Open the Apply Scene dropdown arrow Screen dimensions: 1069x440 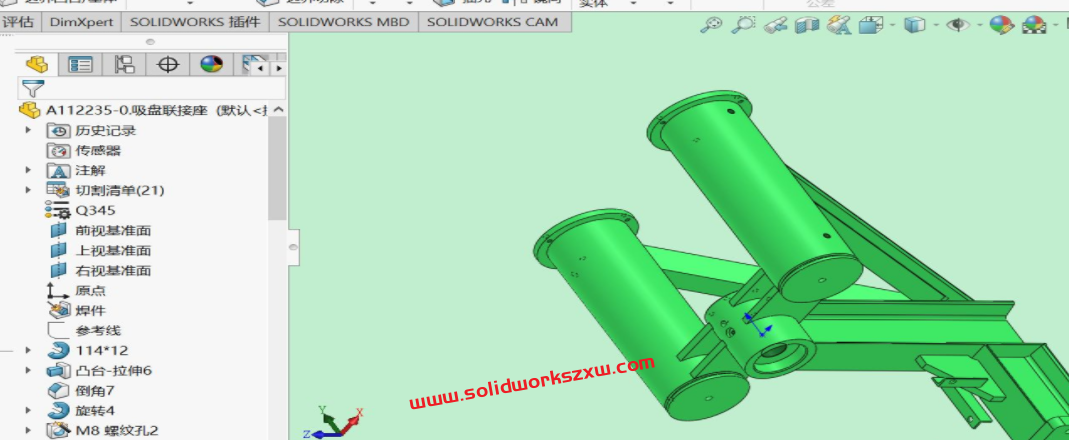(1055, 26)
